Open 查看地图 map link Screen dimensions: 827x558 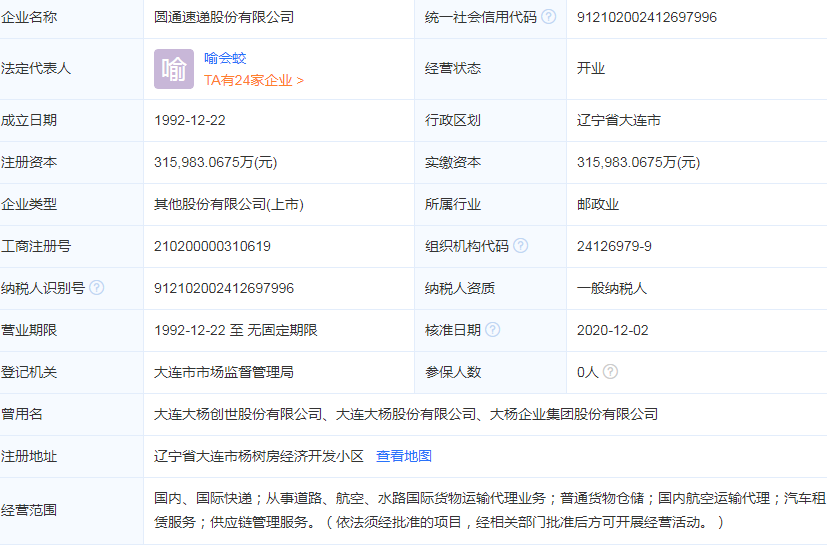tap(404, 456)
